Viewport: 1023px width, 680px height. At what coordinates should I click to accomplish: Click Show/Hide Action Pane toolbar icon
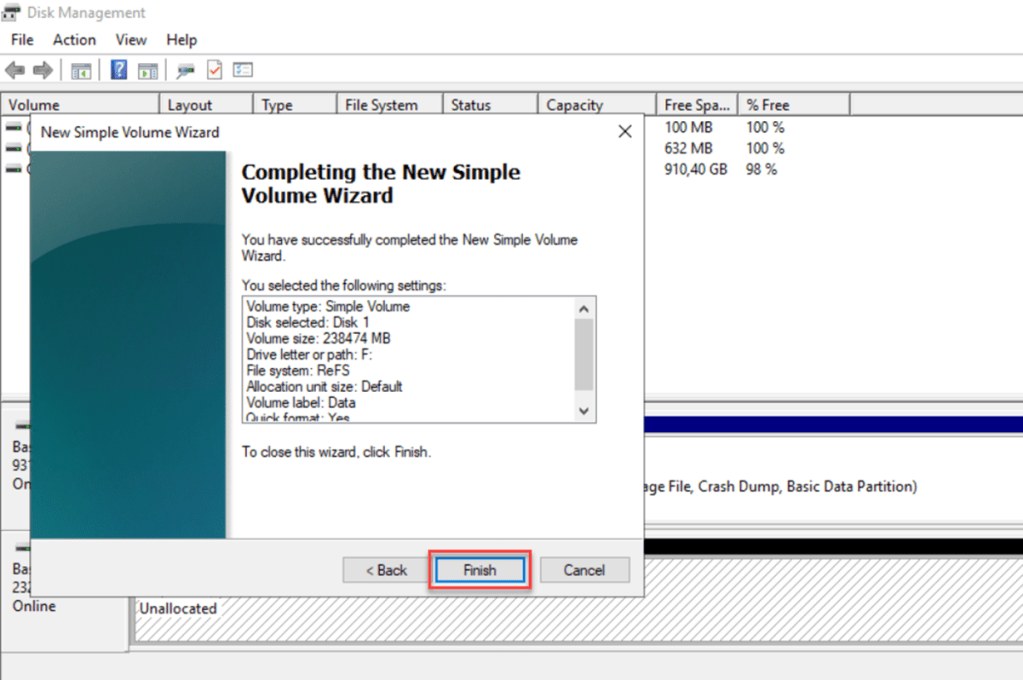pos(148,70)
